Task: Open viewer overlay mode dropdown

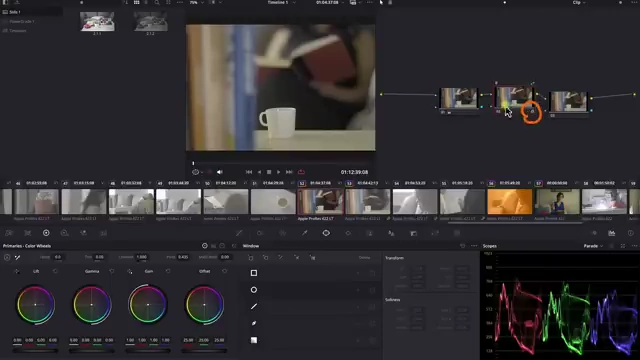Action: pyautogui.click(x=197, y=172)
